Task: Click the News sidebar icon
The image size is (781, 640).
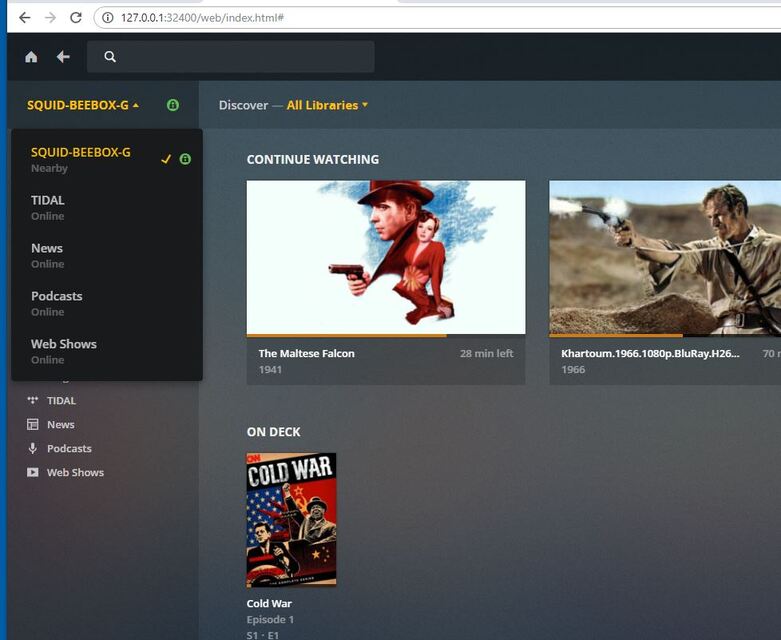Action: click(33, 424)
